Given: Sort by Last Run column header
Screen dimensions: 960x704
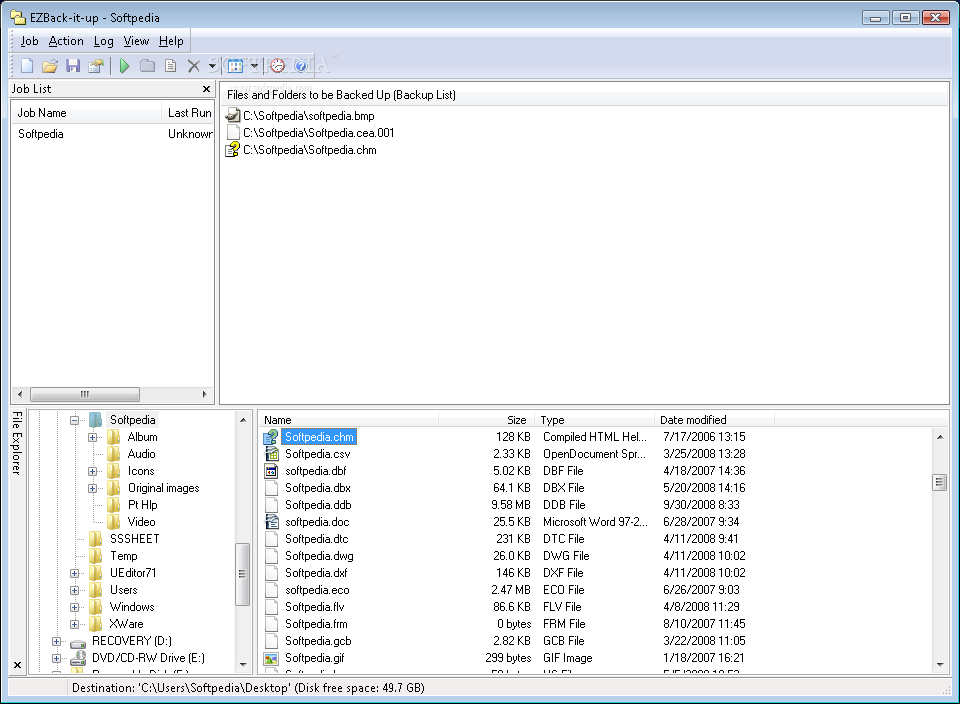Looking at the screenshot, I should point(188,113).
